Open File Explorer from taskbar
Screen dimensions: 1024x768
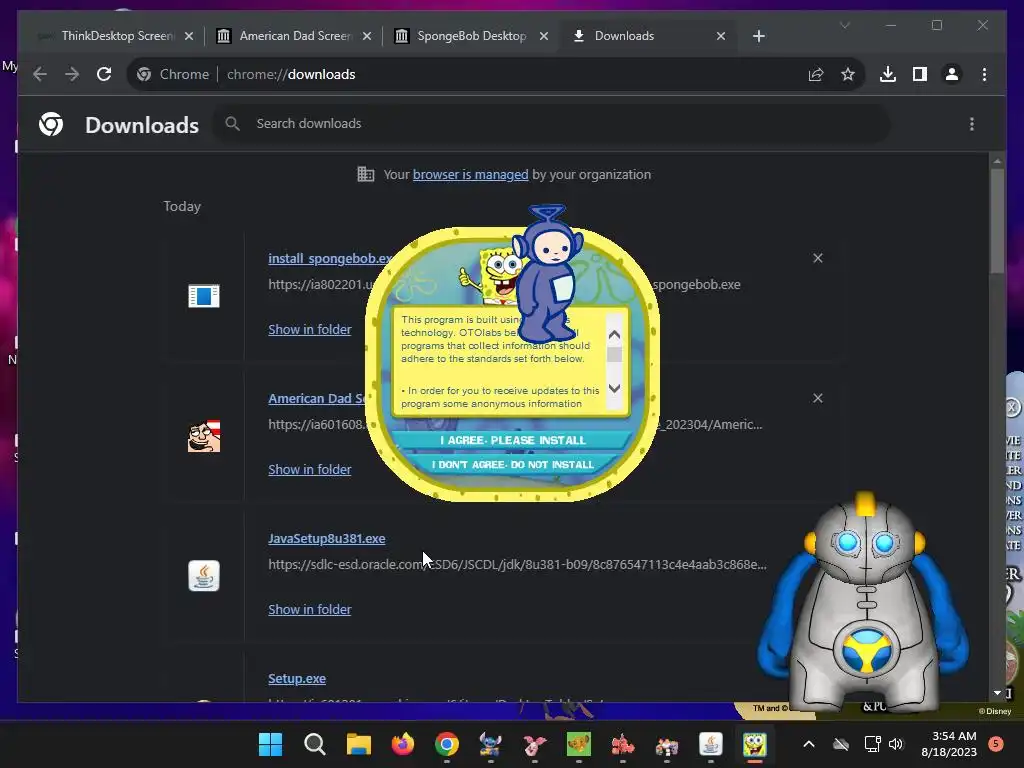click(x=359, y=744)
